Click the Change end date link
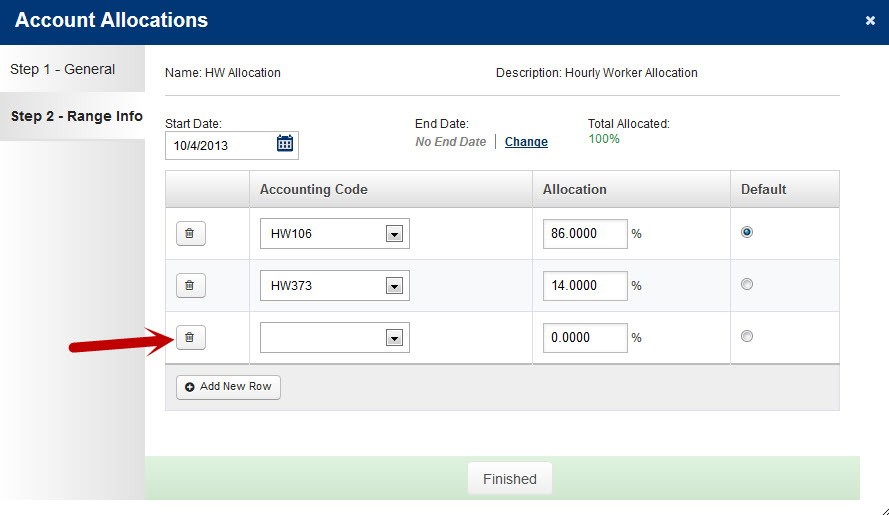Image resolution: width=889 pixels, height=515 pixels. coord(526,142)
